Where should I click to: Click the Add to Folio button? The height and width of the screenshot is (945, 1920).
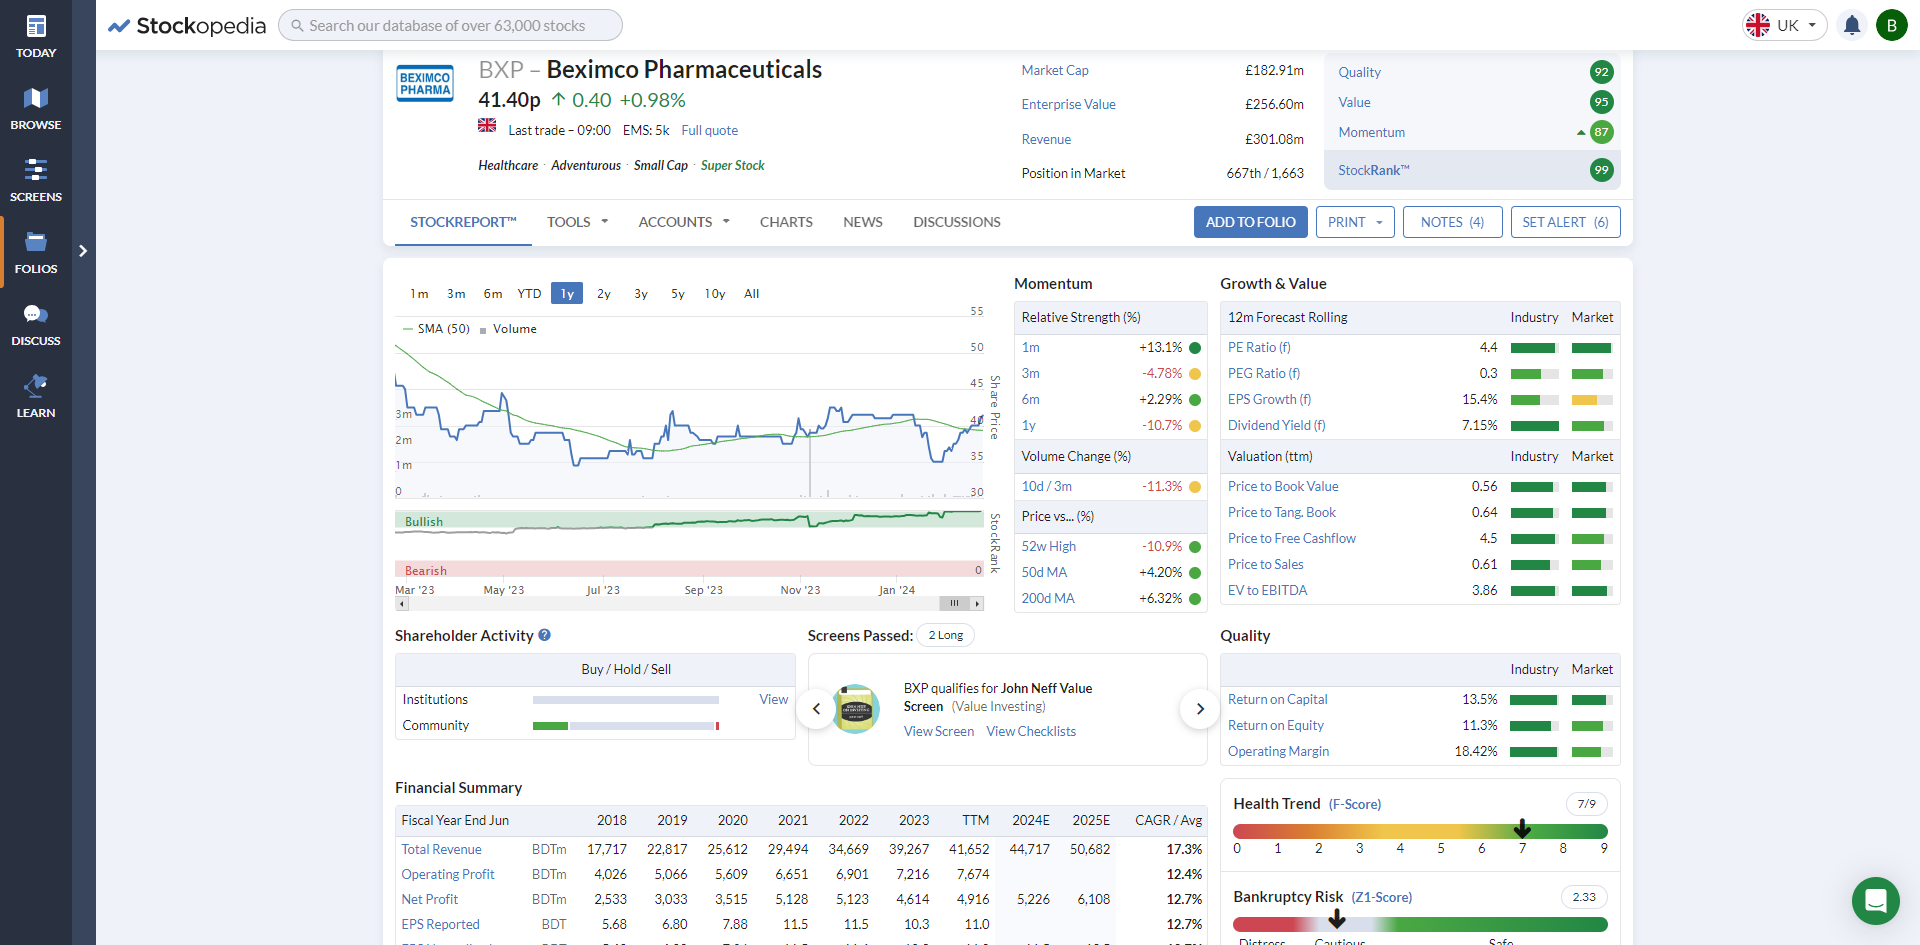(x=1251, y=222)
